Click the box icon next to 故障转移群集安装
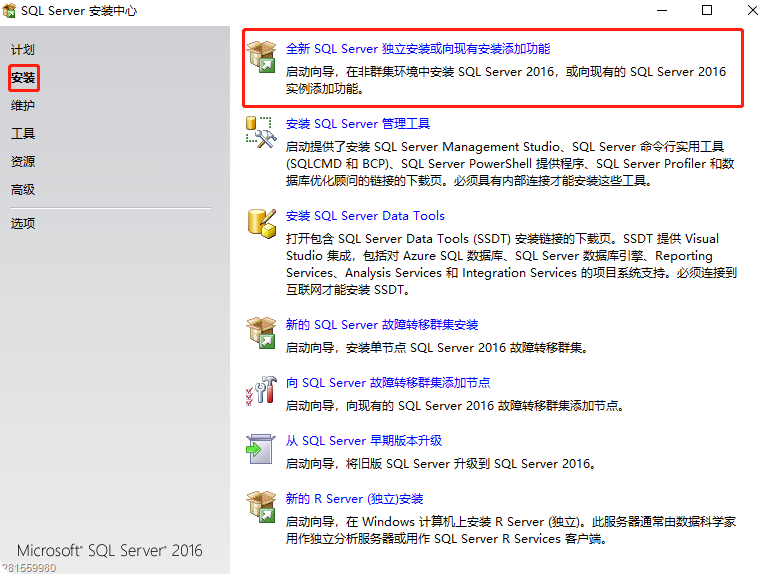 (261, 333)
